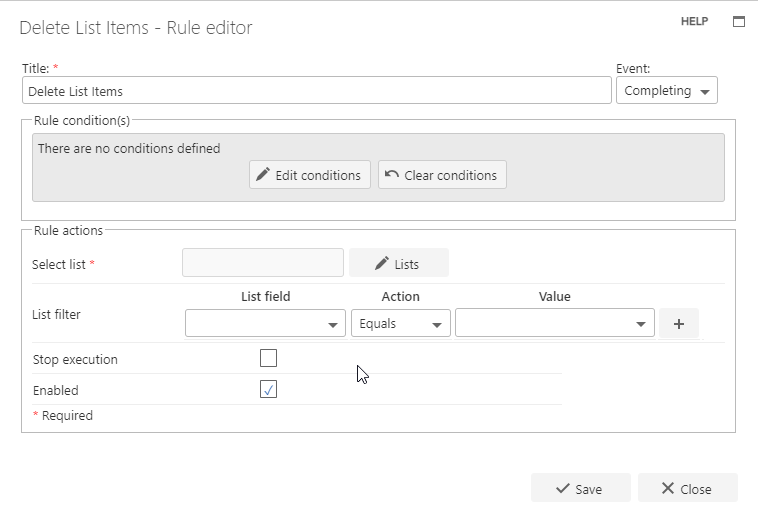Expand the Value dropdown

tap(554, 323)
